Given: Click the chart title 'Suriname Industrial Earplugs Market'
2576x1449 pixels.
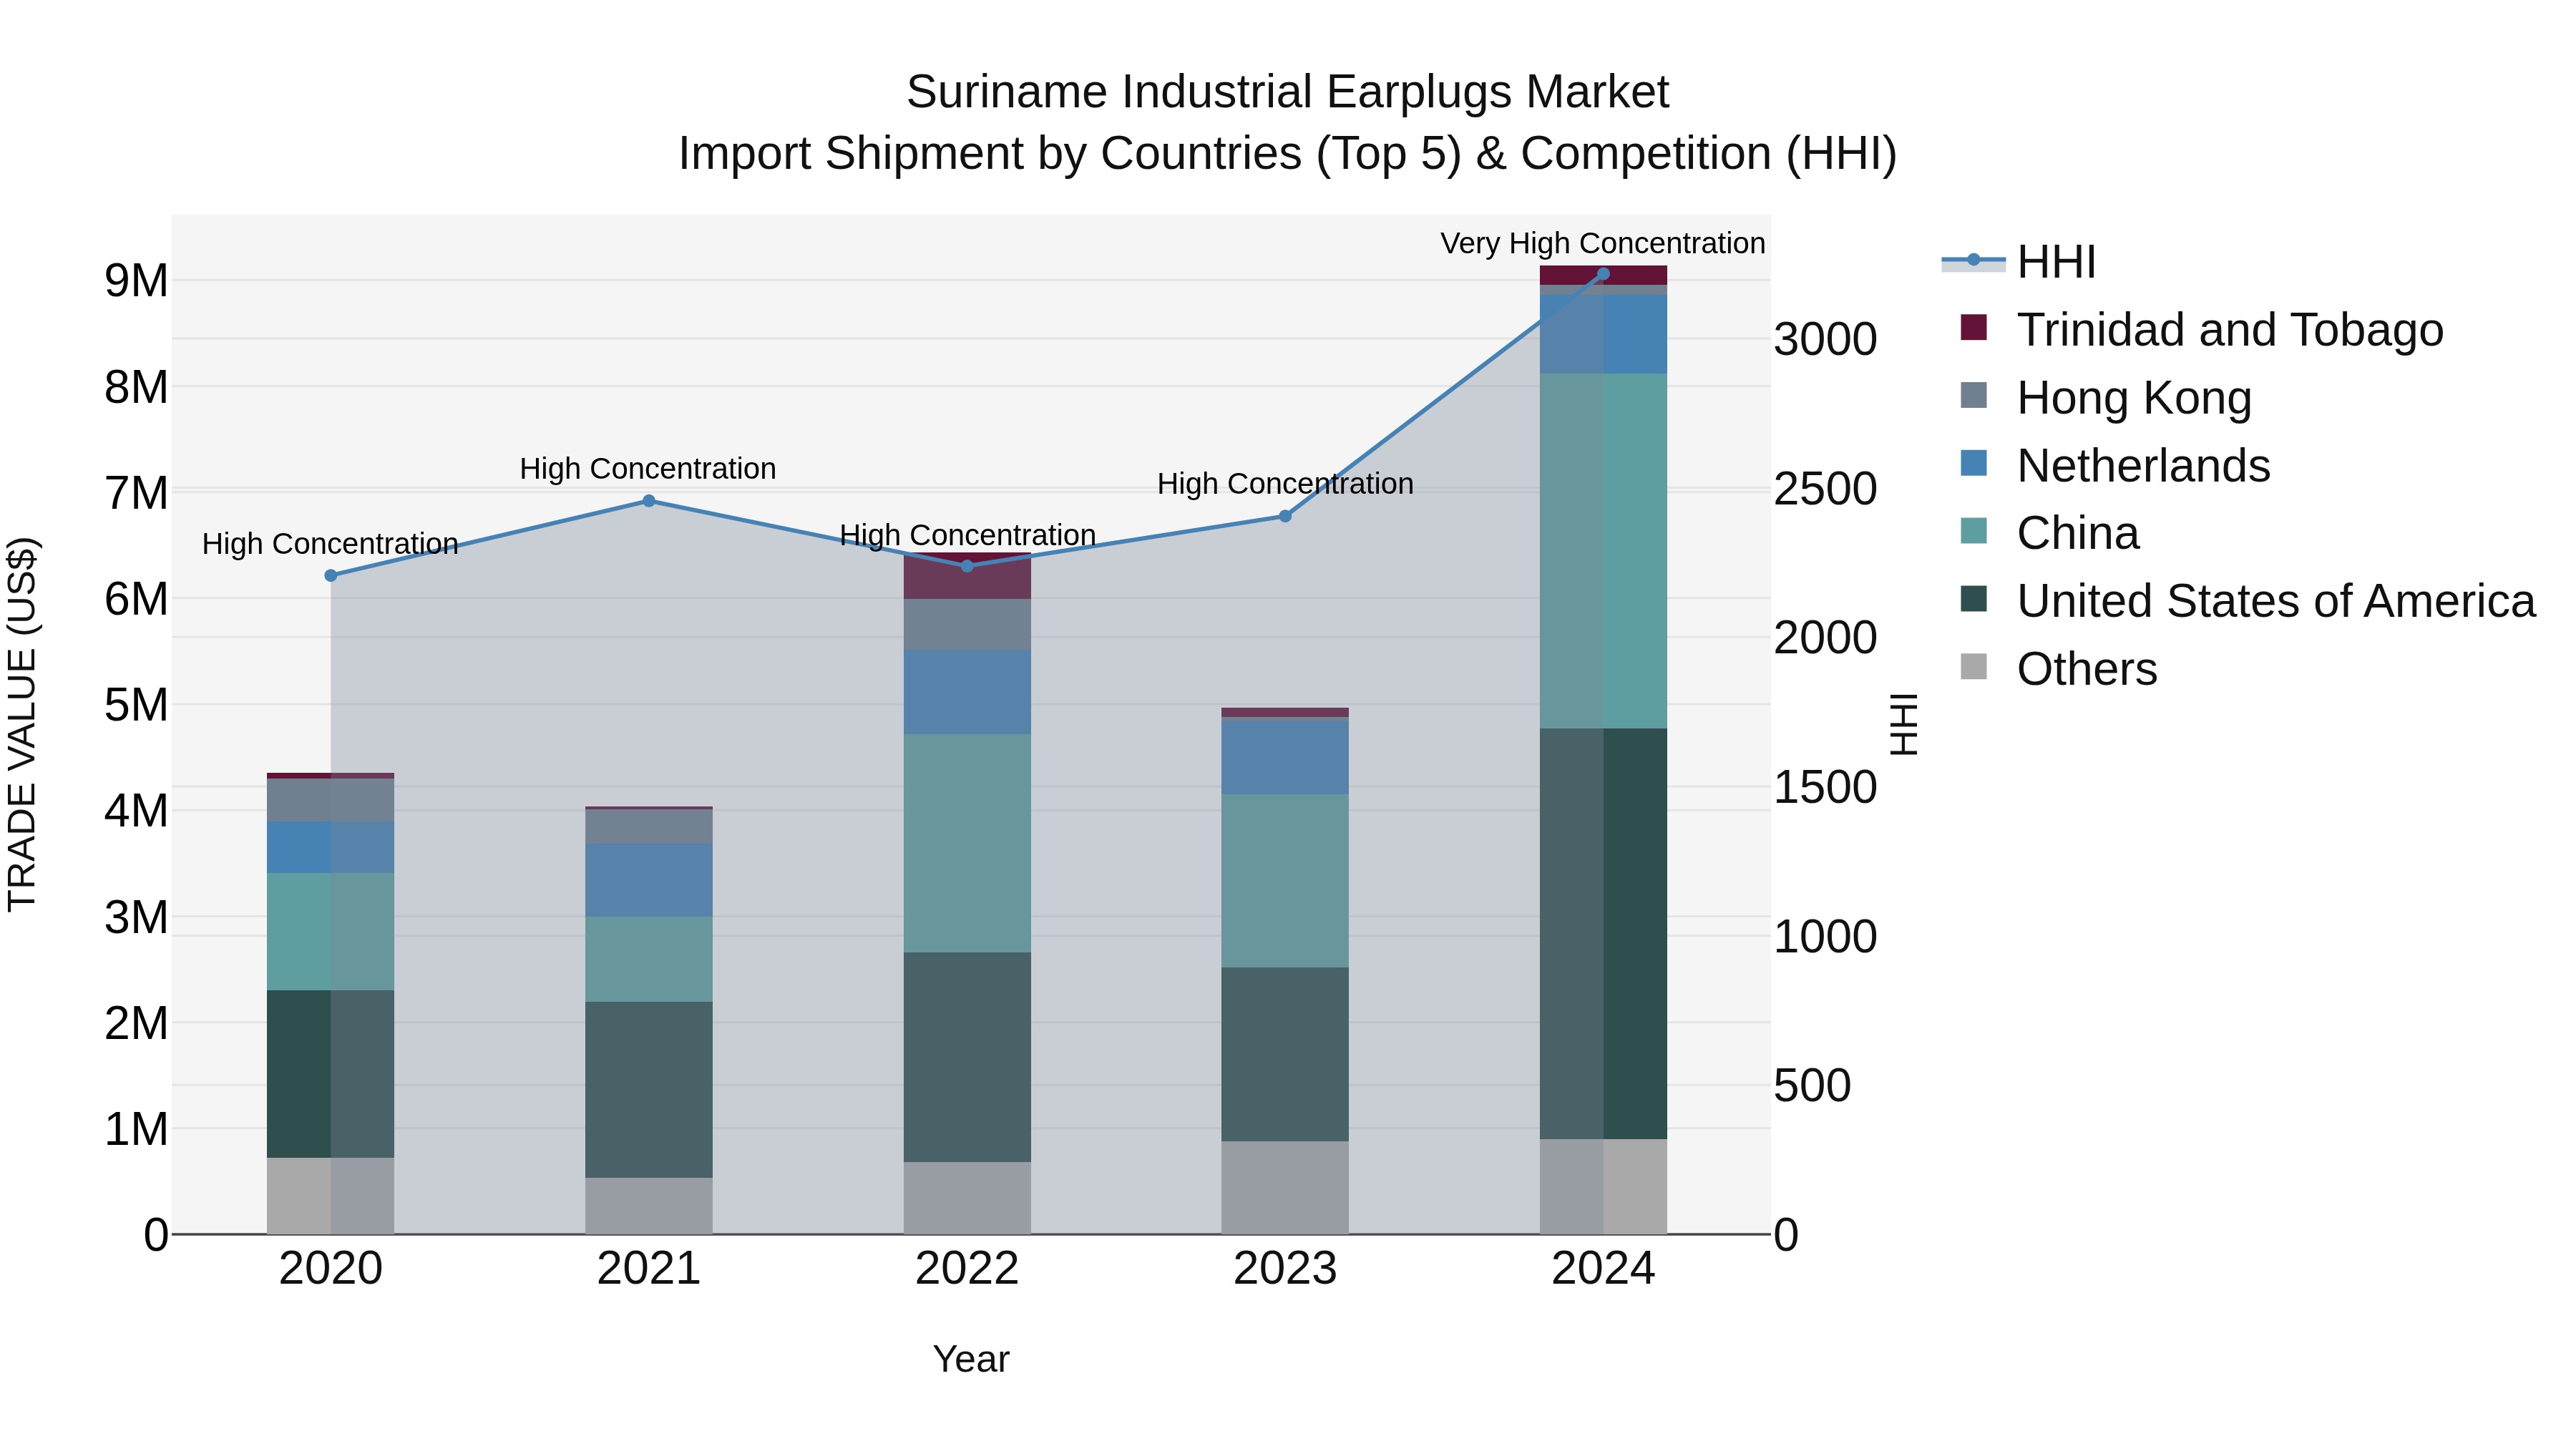Looking at the screenshot, I should (1287, 92).
